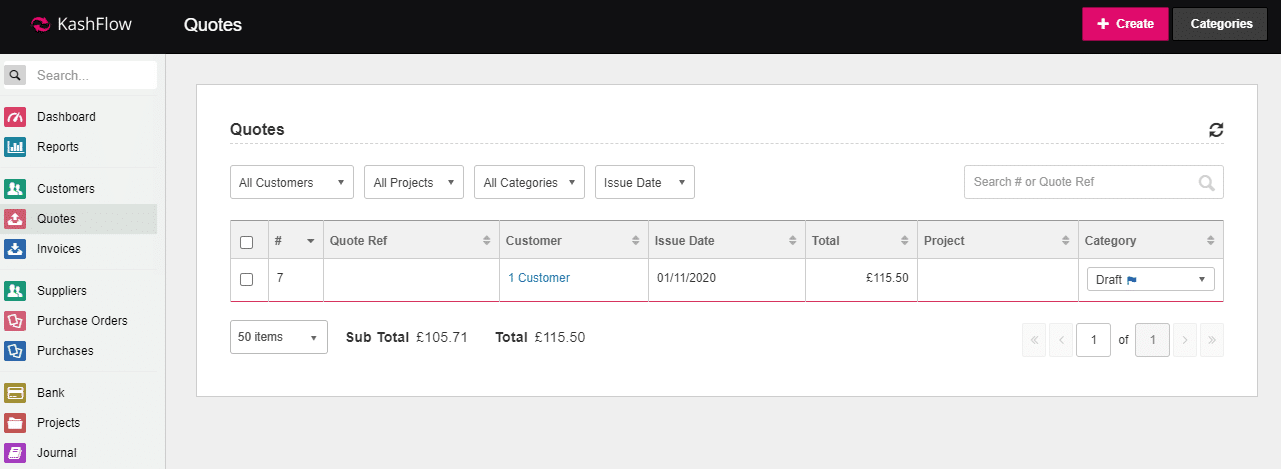Click the magnifier icon in quote search box

[x=1207, y=183]
